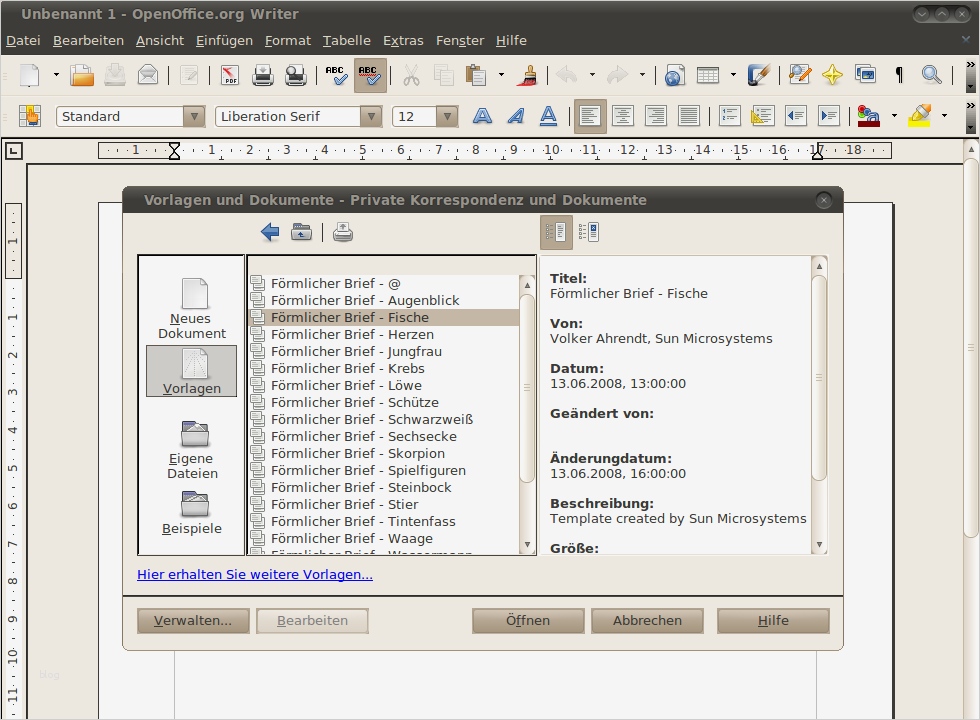The image size is (980, 720).
Task: Toggle nonprinting characters pilcrow
Action: click(898, 75)
